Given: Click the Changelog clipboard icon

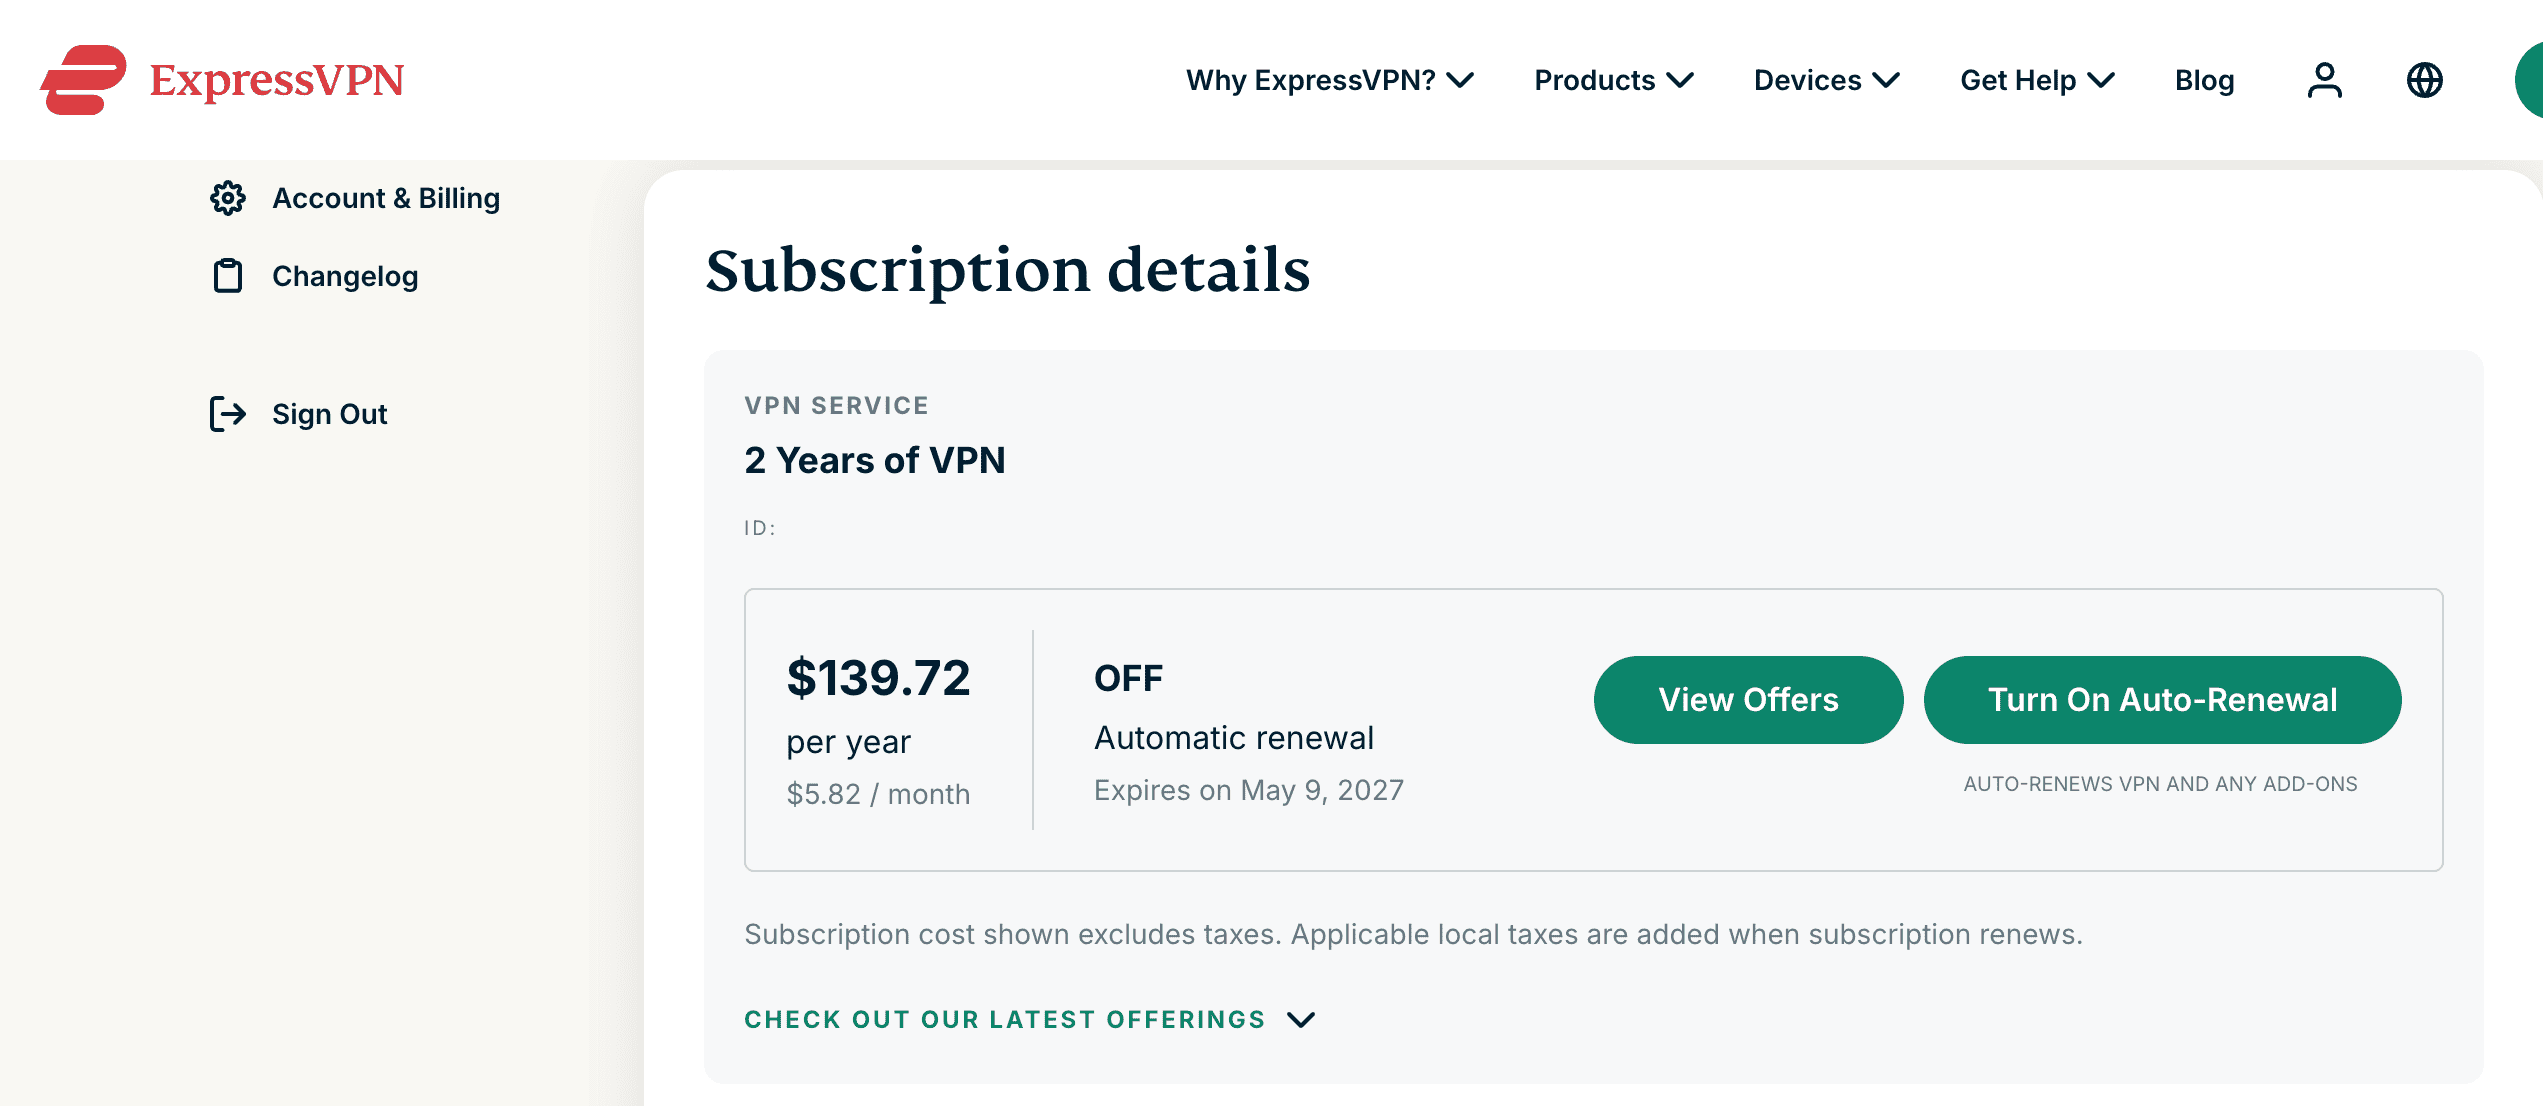Looking at the screenshot, I should [228, 276].
